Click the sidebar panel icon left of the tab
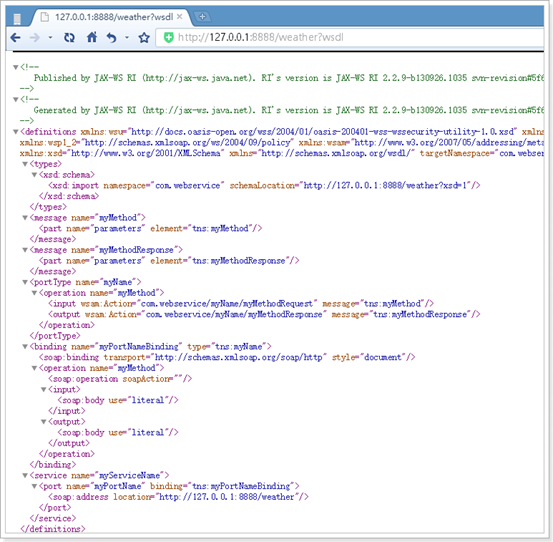 tap(17, 18)
